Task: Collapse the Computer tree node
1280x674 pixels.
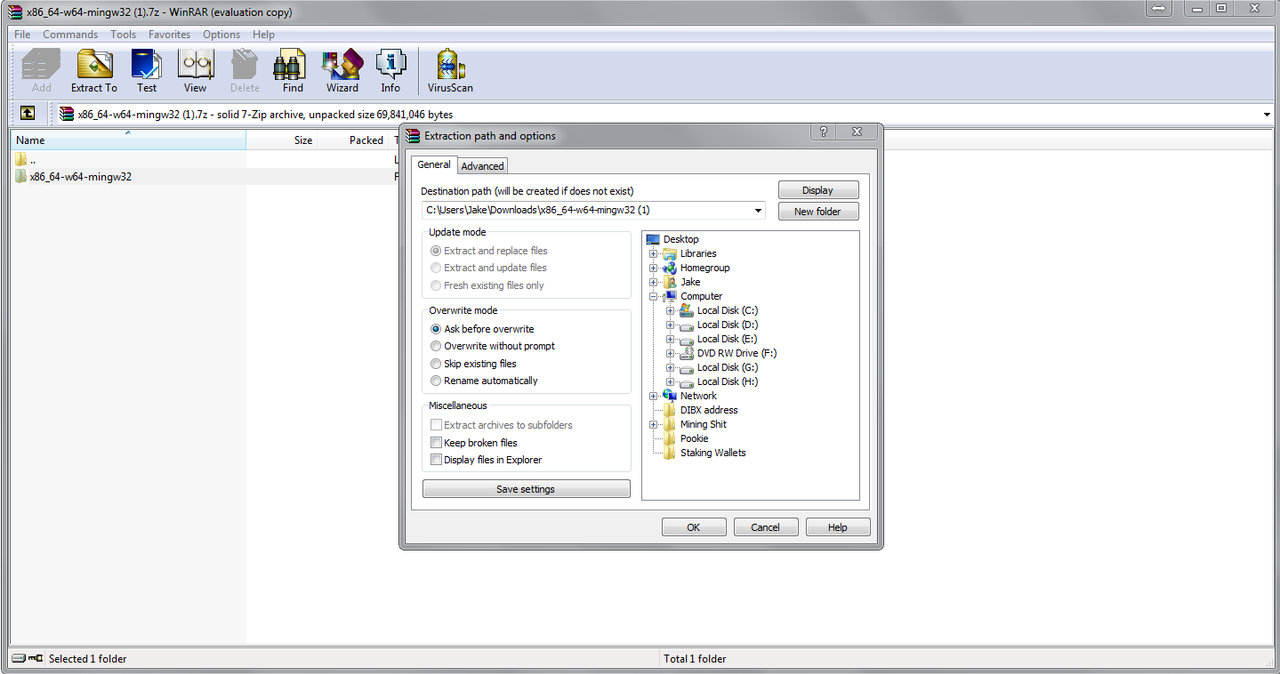Action: (654, 296)
